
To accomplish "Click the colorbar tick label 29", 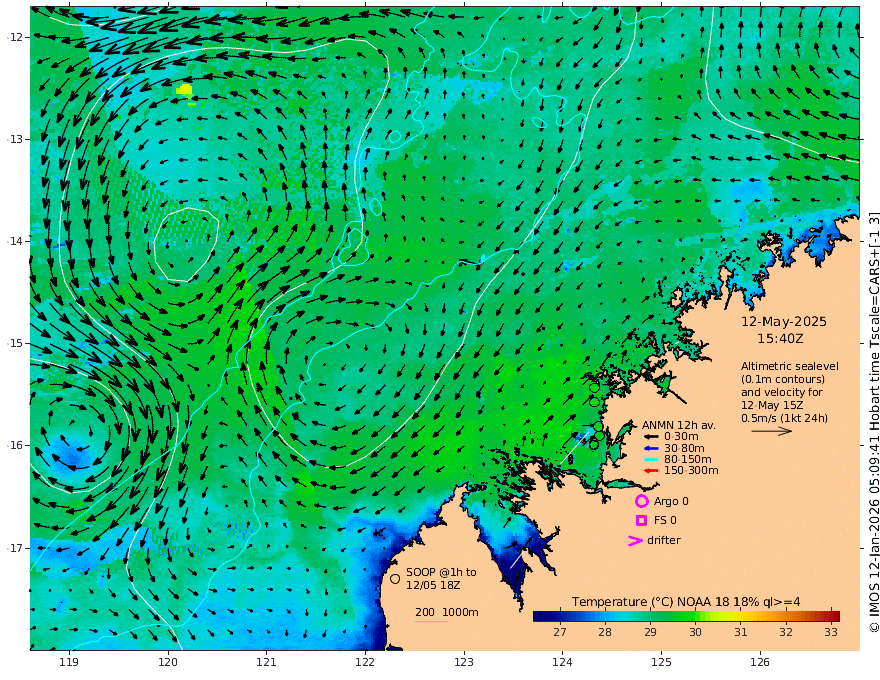I will (x=650, y=632).
